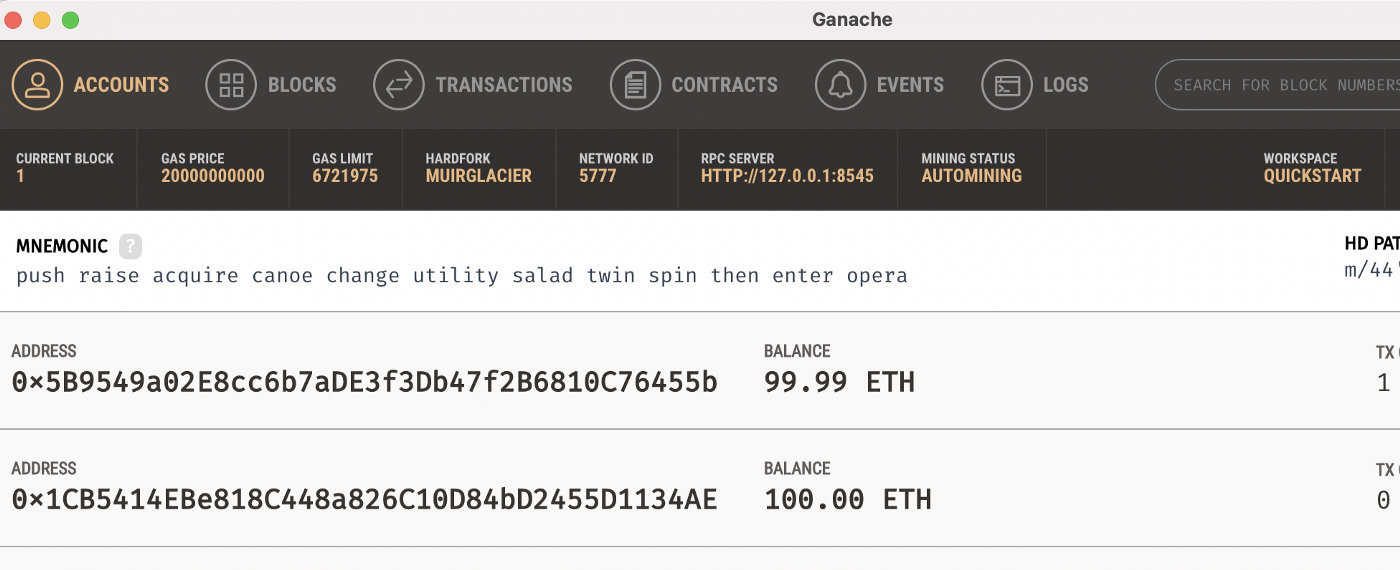Click the mnemonic help question mark
The image size is (1400, 570).
point(131,246)
